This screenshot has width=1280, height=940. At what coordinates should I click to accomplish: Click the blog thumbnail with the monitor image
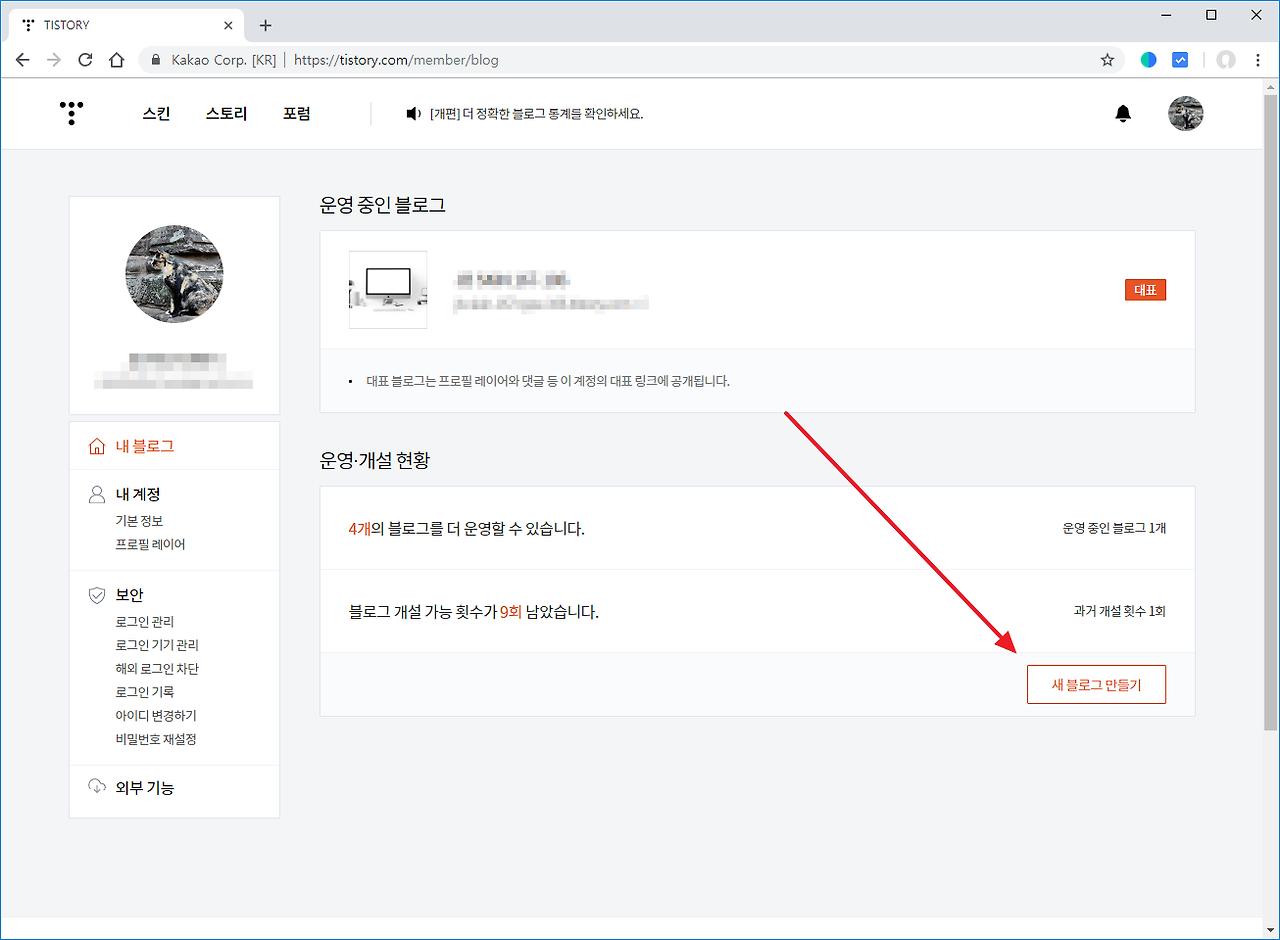[388, 289]
